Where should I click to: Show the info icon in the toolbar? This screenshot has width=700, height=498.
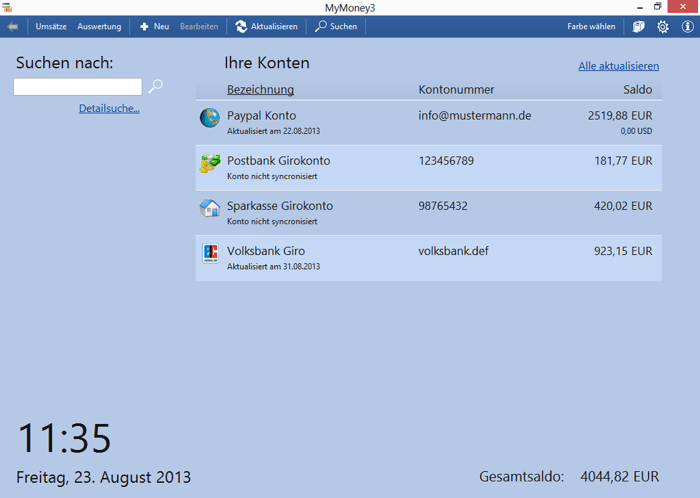point(687,27)
